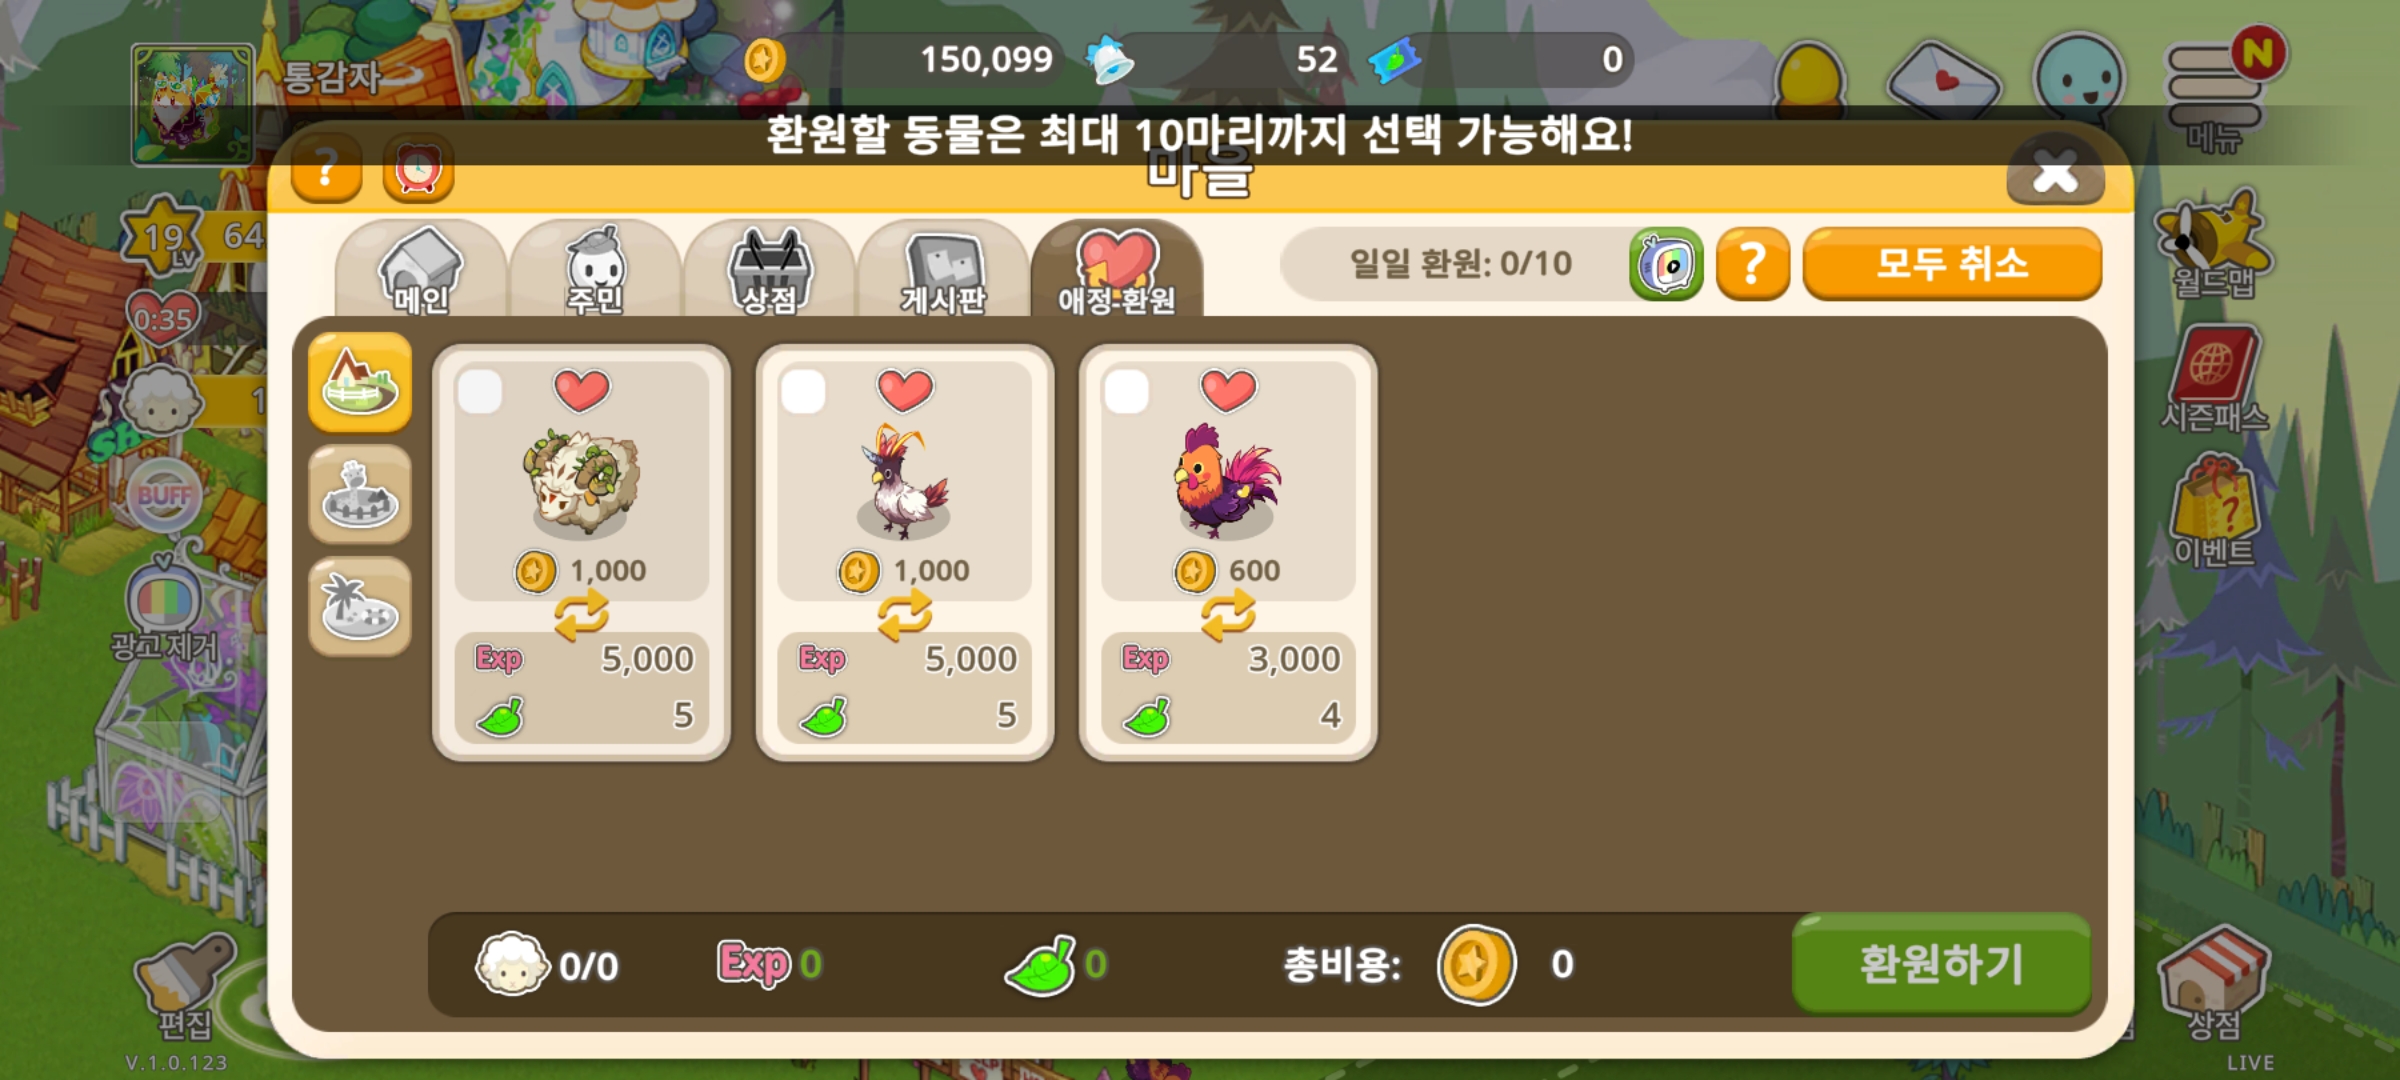Viewport: 2400px width, 1080px height.
Task: Select the sheep animal checkbox
Action: (480, 391)
